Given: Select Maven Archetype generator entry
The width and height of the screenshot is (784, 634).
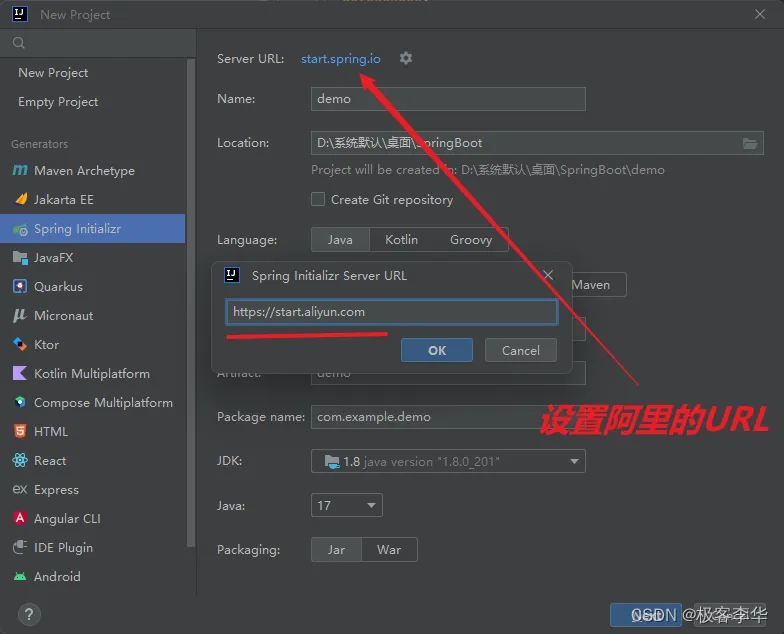Looking at the screenshot, I should (92, 170).
